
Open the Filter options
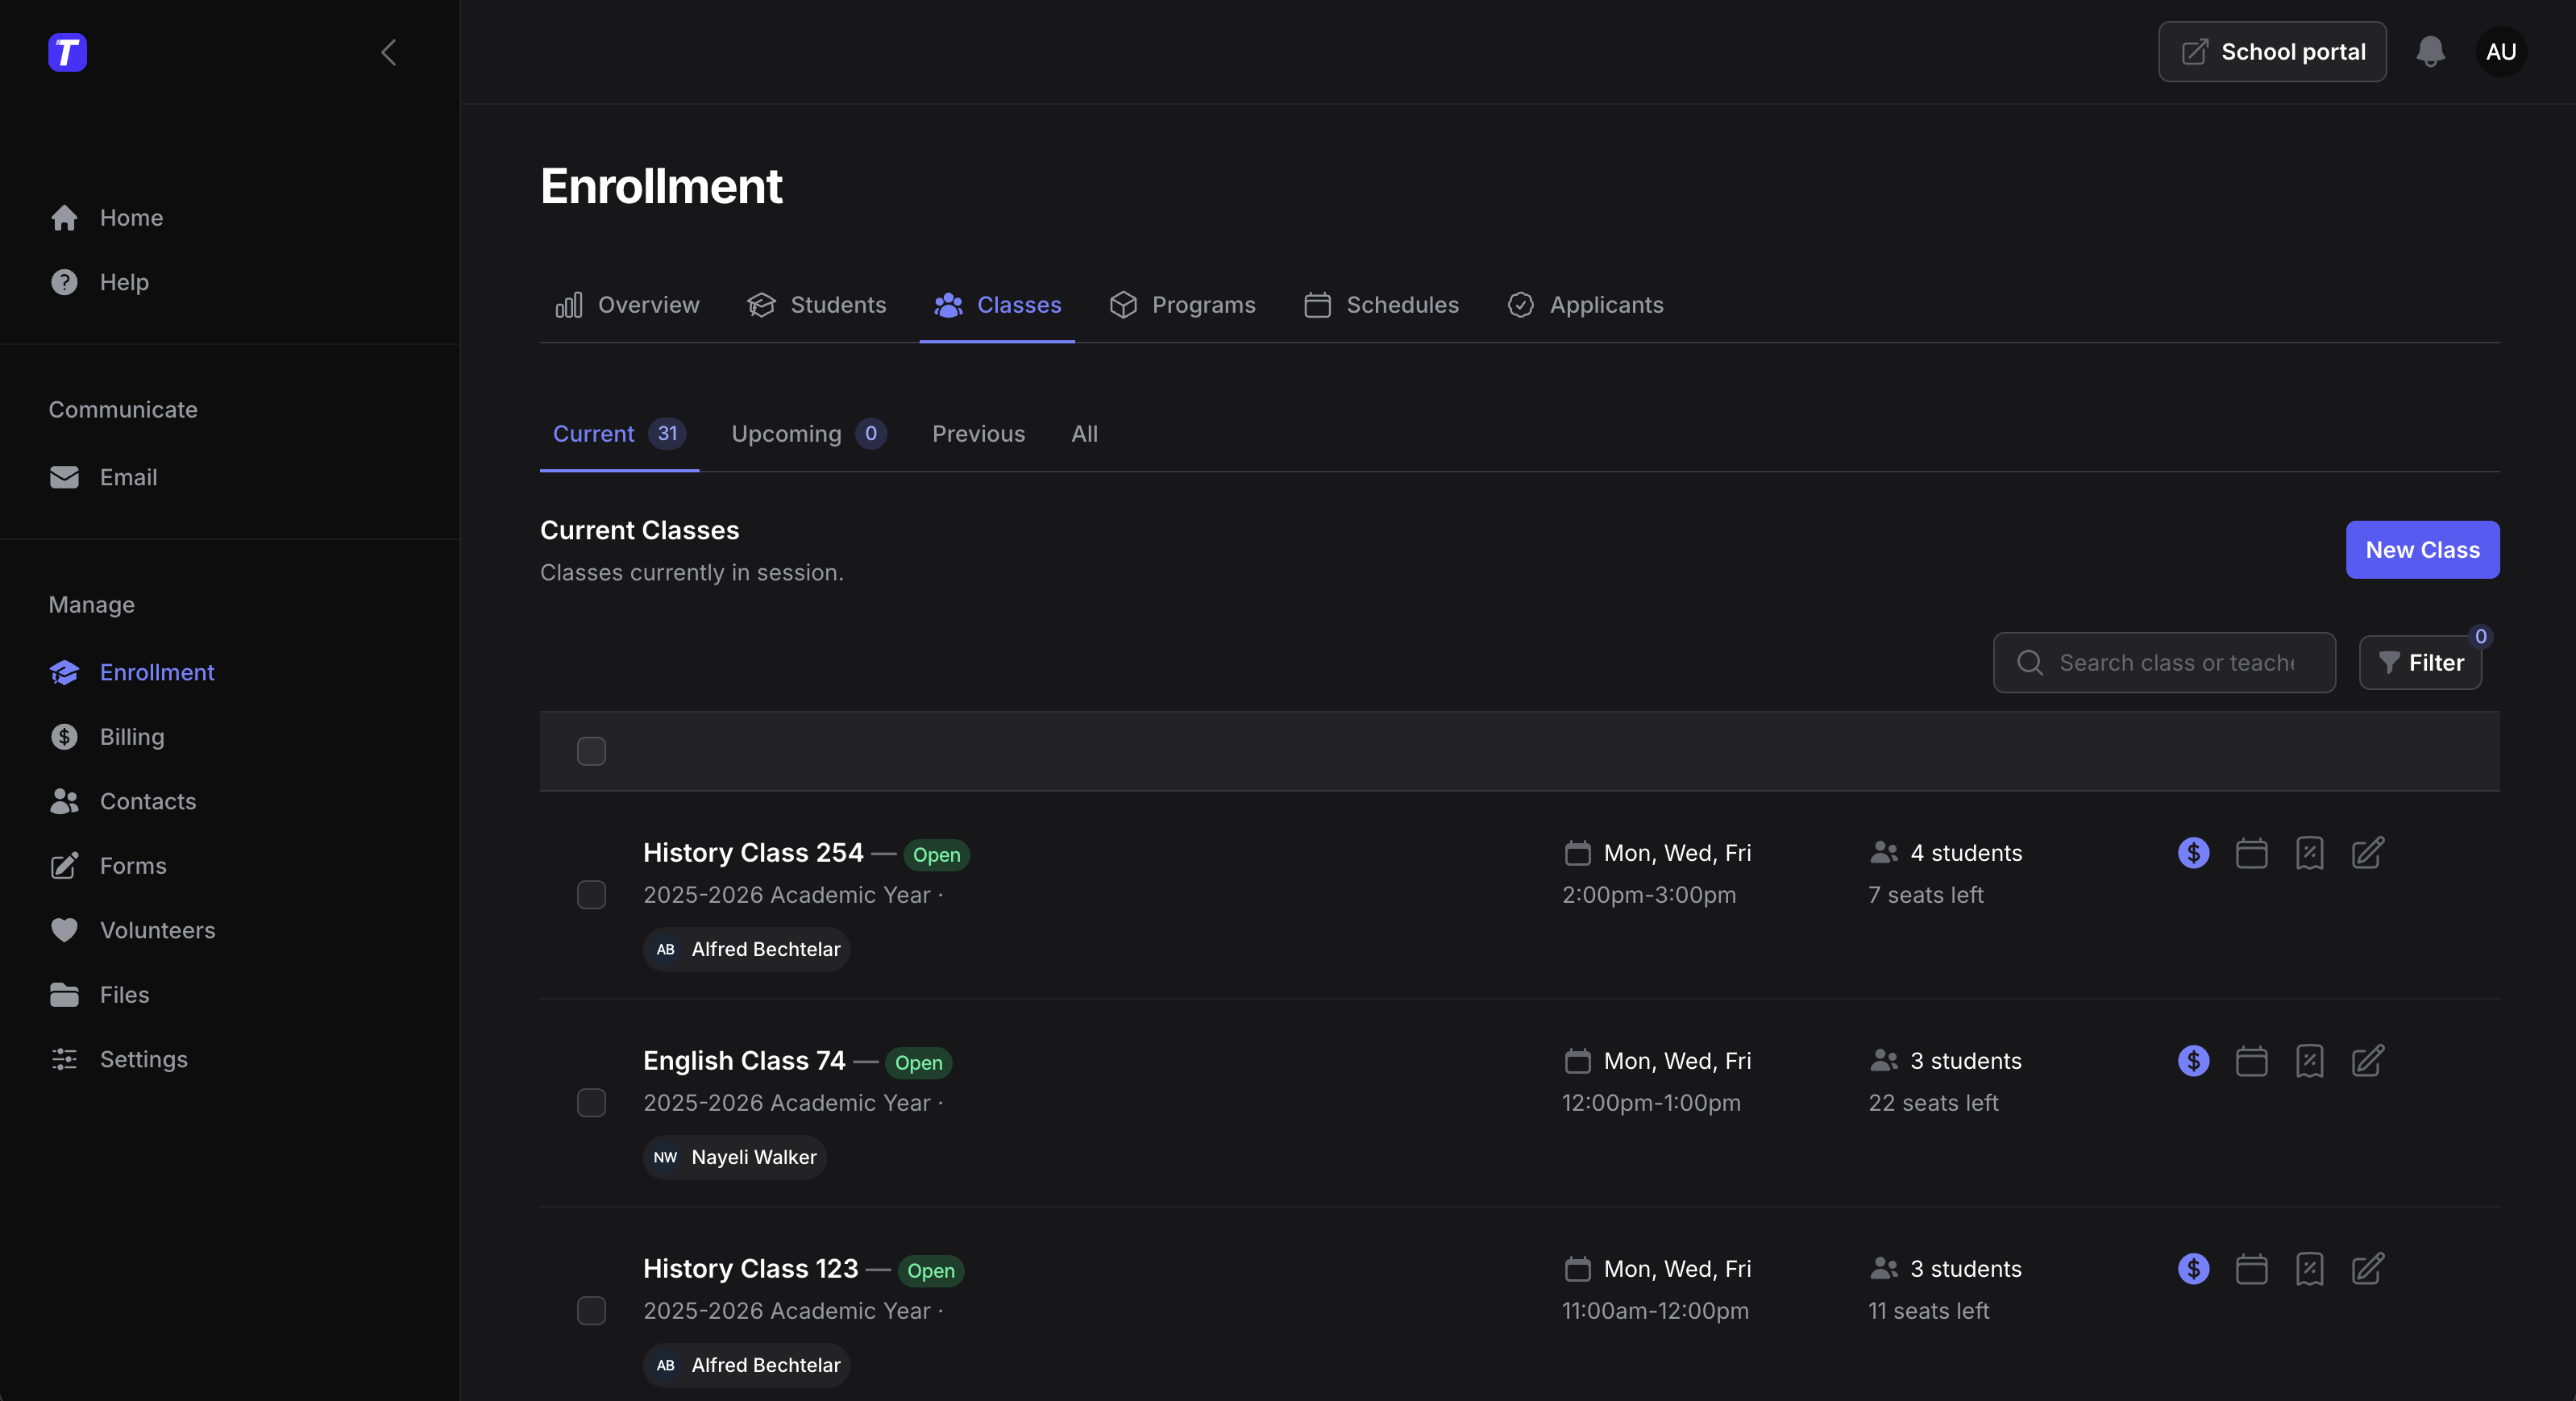[x=2421, y=662]
